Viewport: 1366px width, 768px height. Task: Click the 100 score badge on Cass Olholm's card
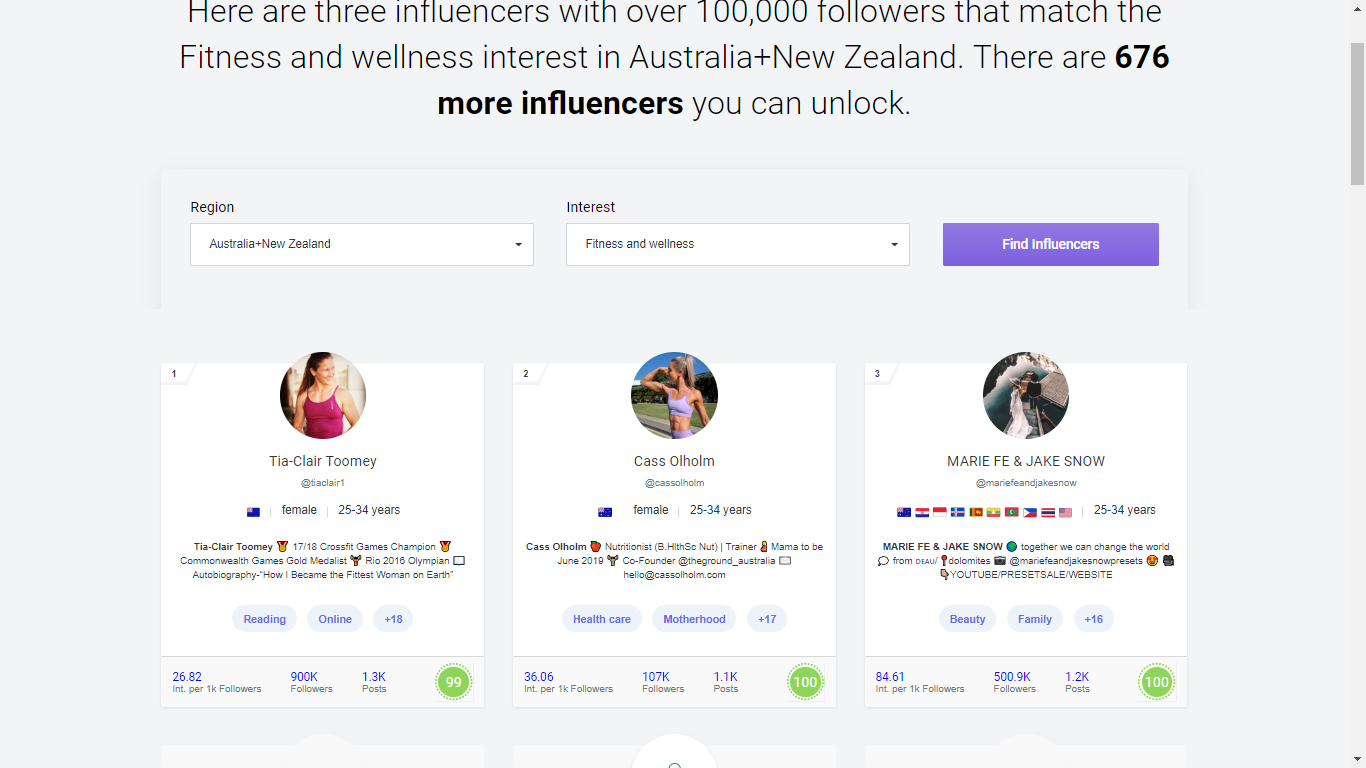click(805, 682)
